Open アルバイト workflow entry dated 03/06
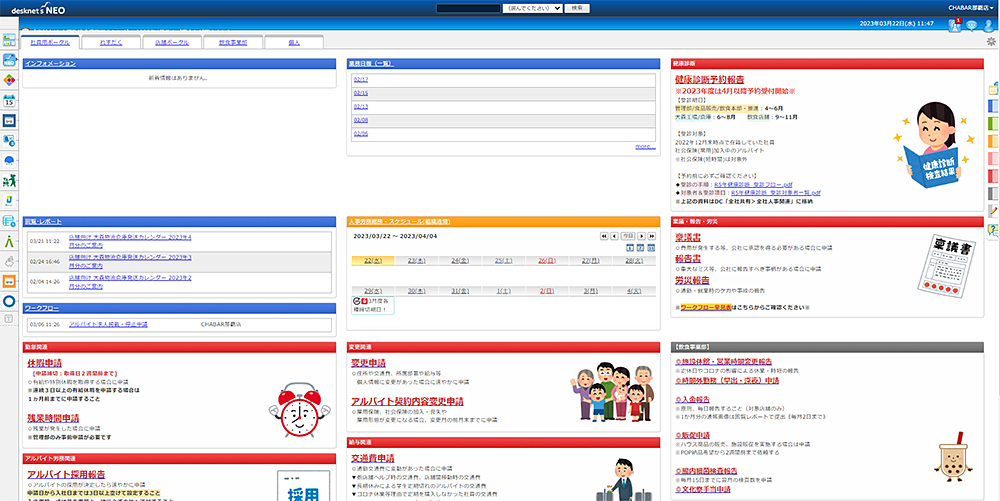Screen dimensions: 1000x501 pyautogui.click(x=108, y=324)
